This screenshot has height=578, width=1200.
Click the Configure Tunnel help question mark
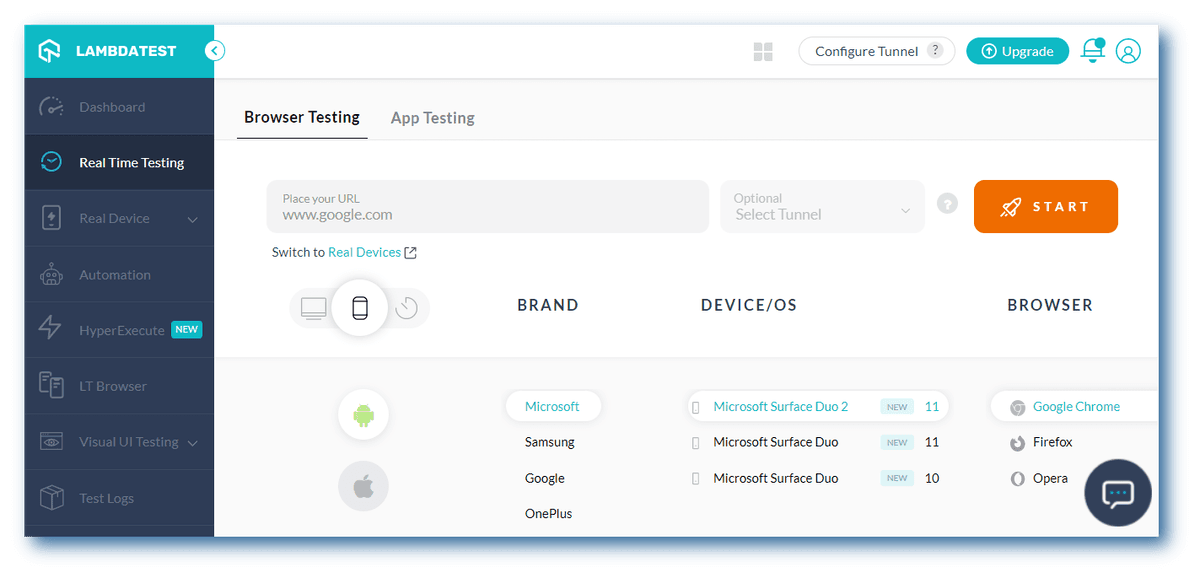coord(935,51)
